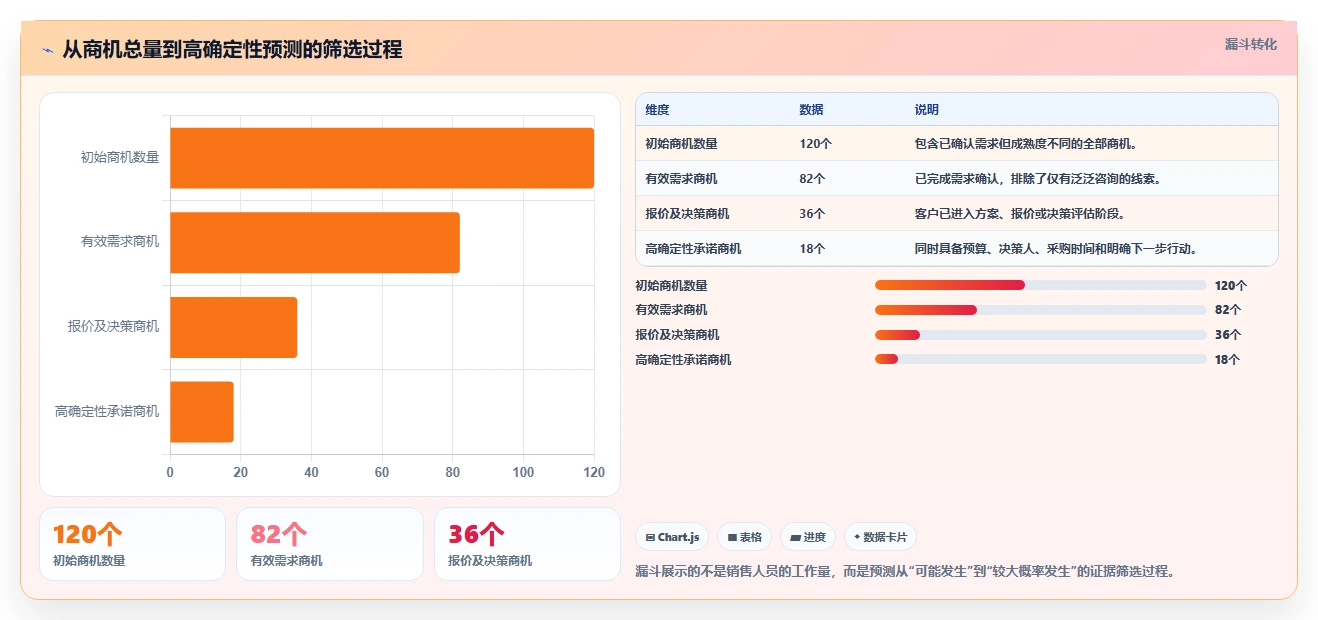1318x620 pixels.
Task: Click the 表格 chip
Action: coord(744,537)
